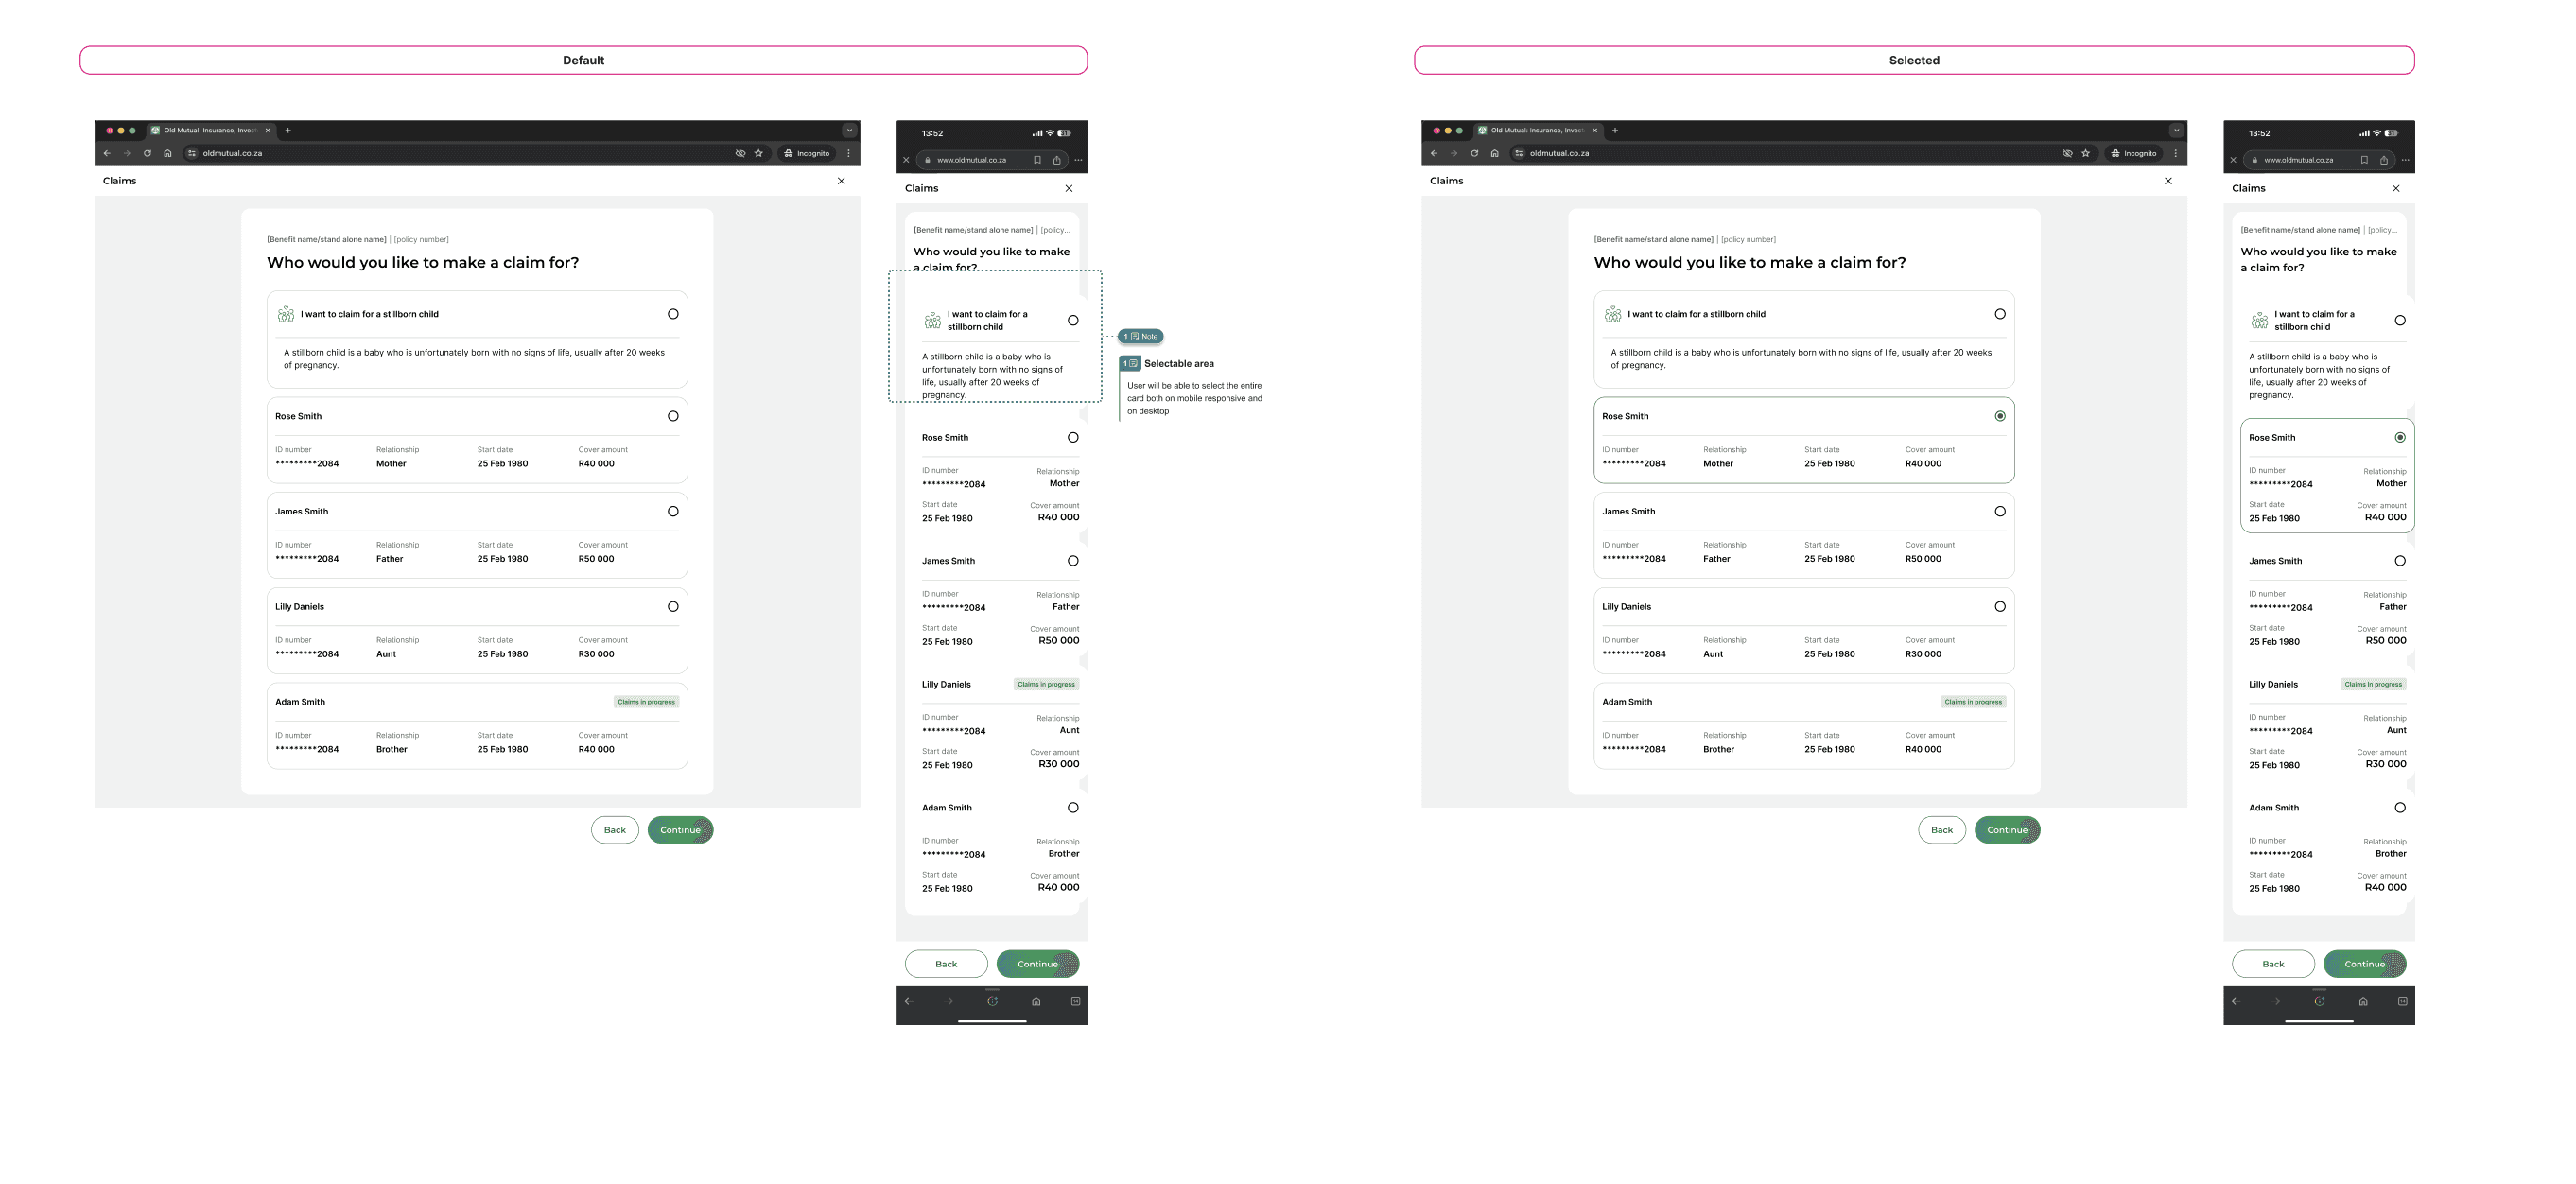Open three-dot menu in Selected desktop browser
2576x1184 pixels.
[2175, 153]
